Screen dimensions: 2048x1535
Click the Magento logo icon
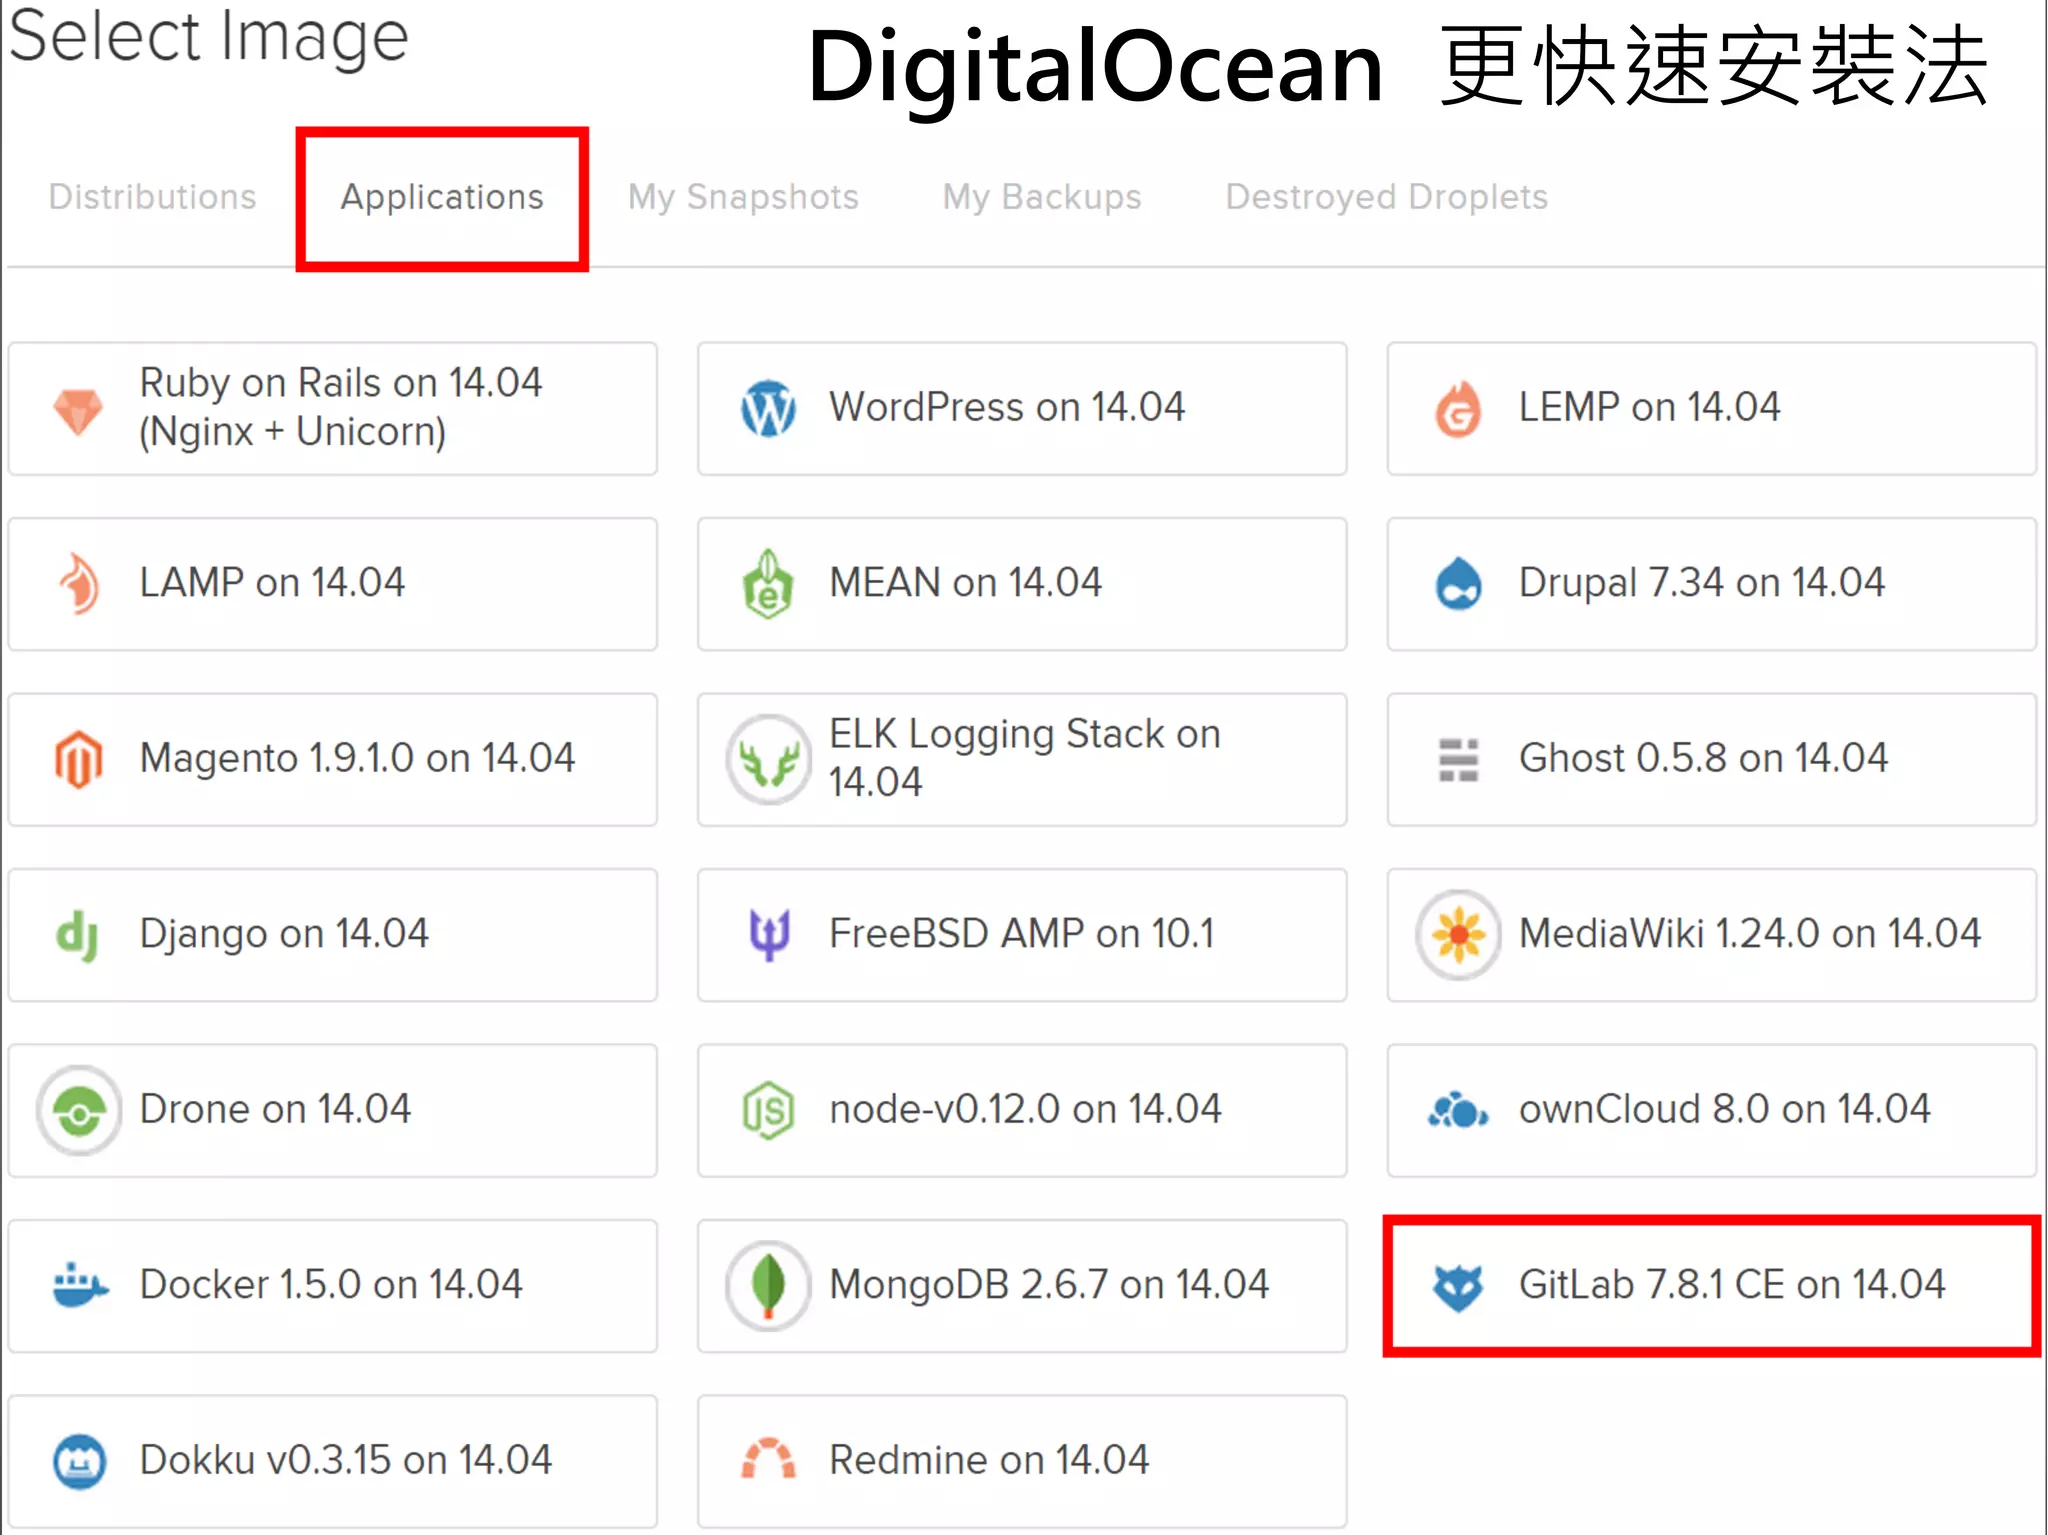[78, 759]
